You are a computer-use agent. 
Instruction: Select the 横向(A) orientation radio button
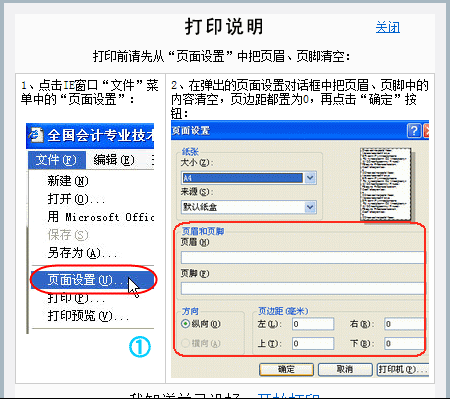186,343
